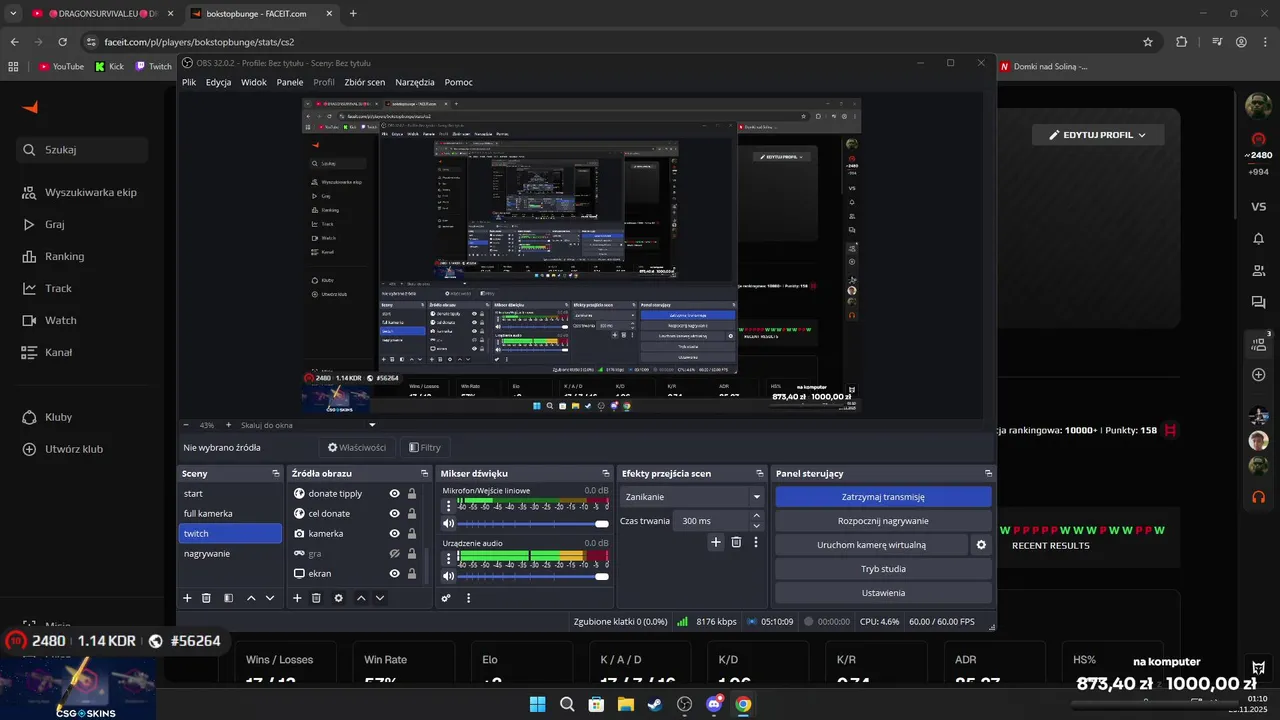Click Zatrzymaj transmisję button
This screenshot has height=720, width=1280.
(883, 497)
